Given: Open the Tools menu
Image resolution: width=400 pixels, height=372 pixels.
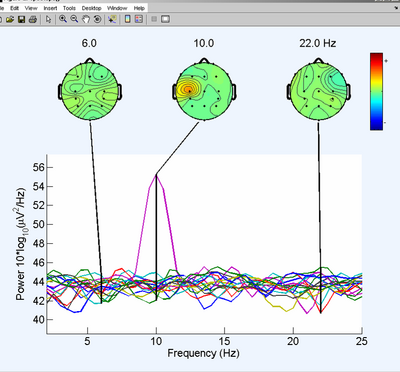Looking at the screenshot, I should pos(69,8).
